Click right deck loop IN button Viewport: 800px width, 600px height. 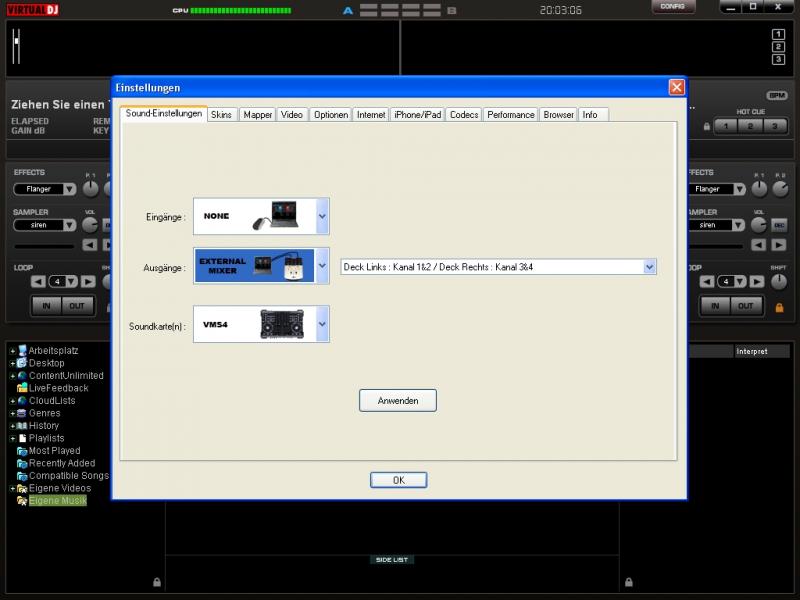715,306
